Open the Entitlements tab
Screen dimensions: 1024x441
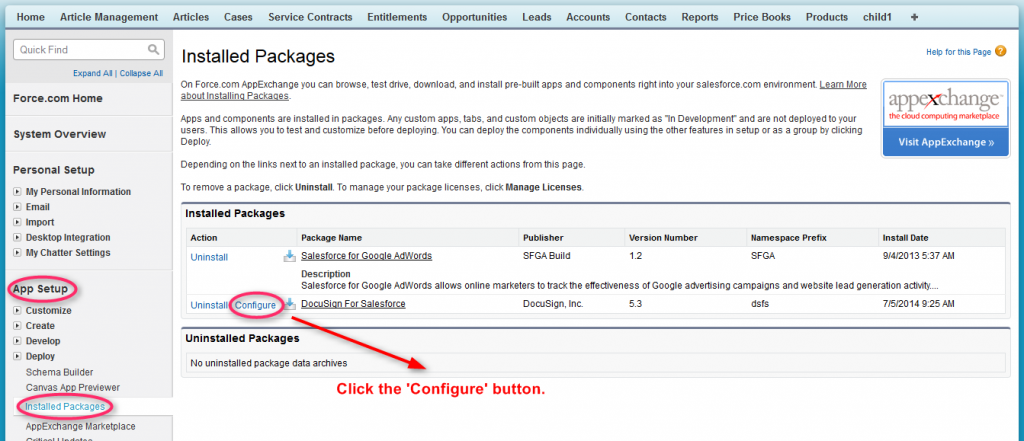point(397,18)
